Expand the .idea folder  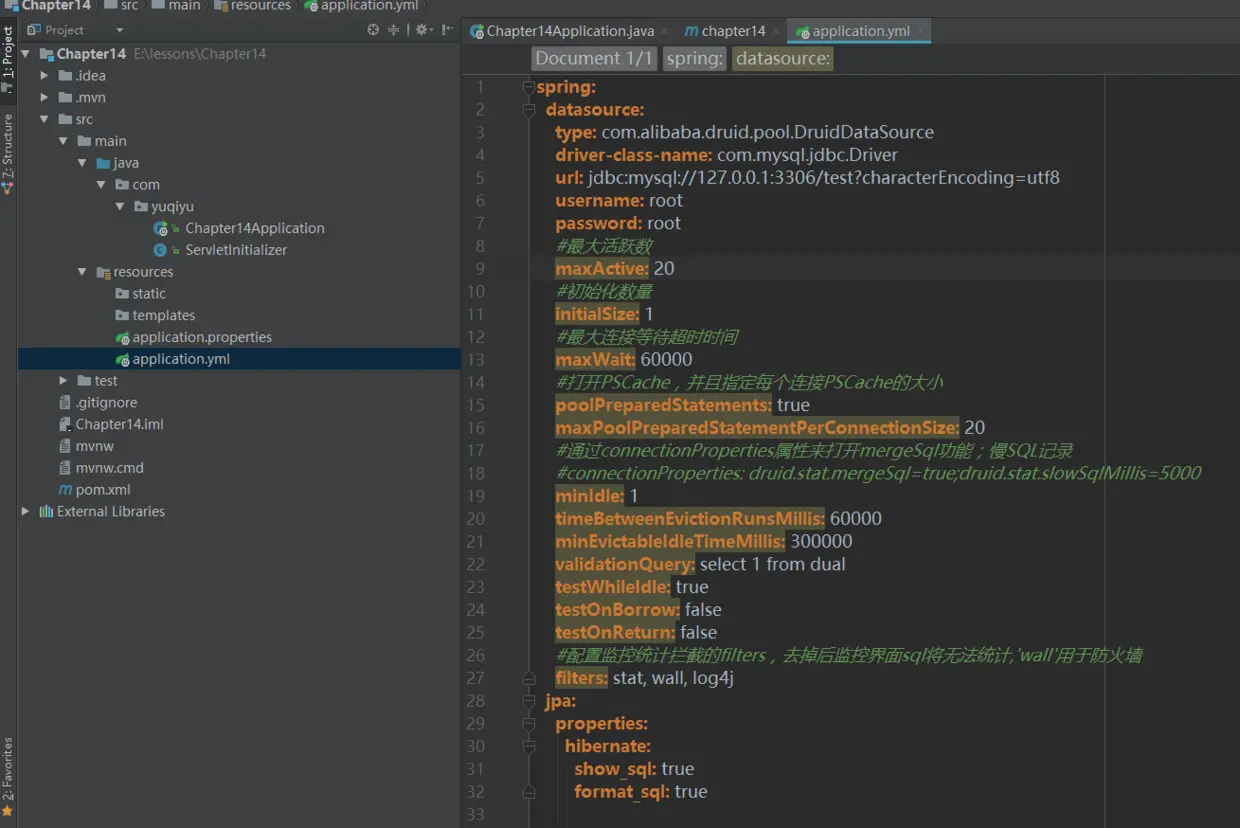pyautogui.click(x=44, y=76)
